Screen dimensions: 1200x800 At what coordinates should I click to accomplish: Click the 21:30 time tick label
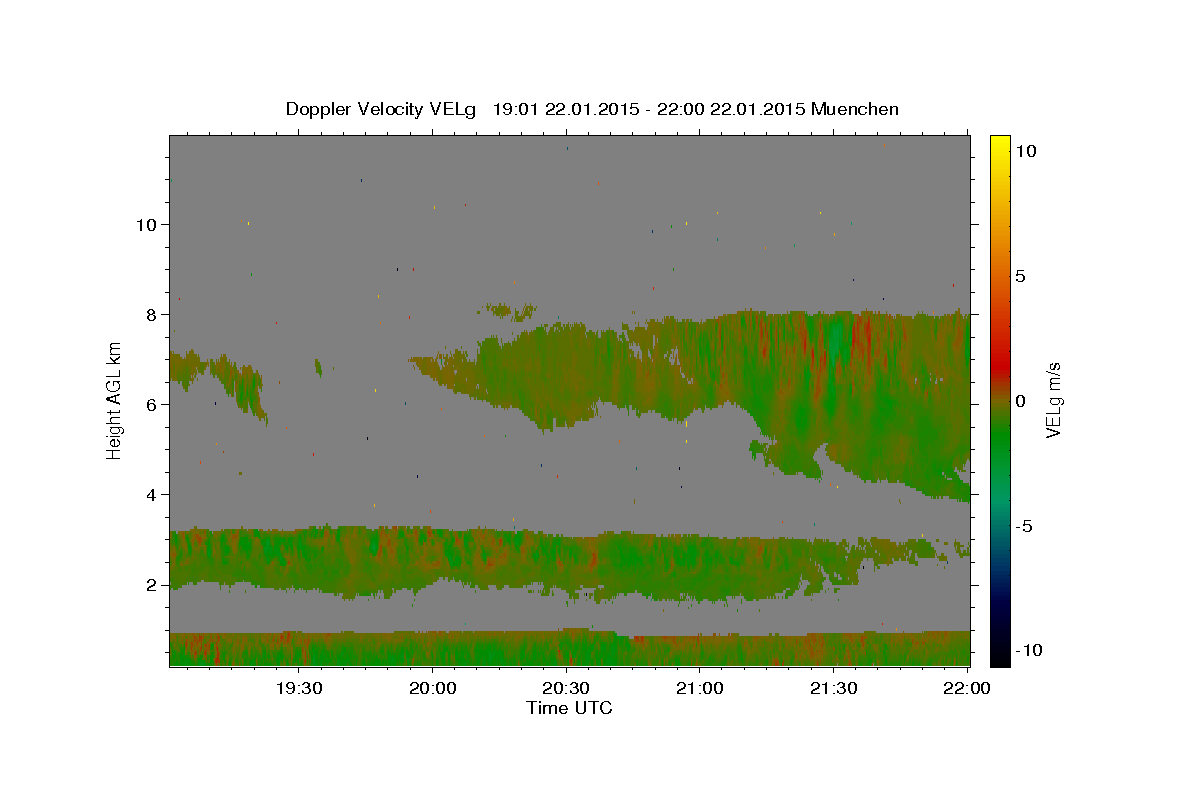[833, 688]
